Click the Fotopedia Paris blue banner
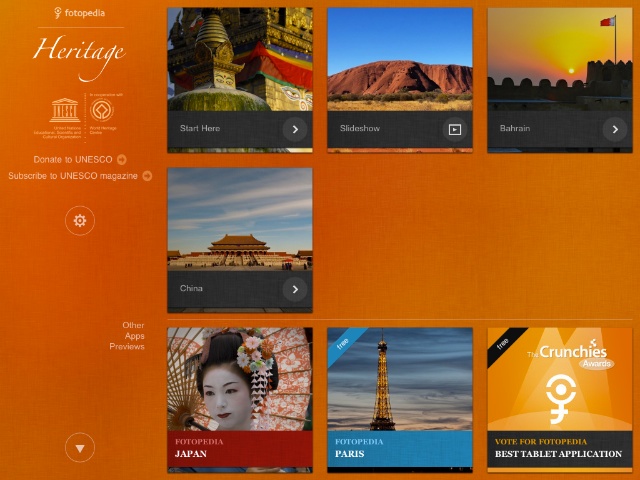The height and width of the screenshot is (480, 640). [400, 449]
